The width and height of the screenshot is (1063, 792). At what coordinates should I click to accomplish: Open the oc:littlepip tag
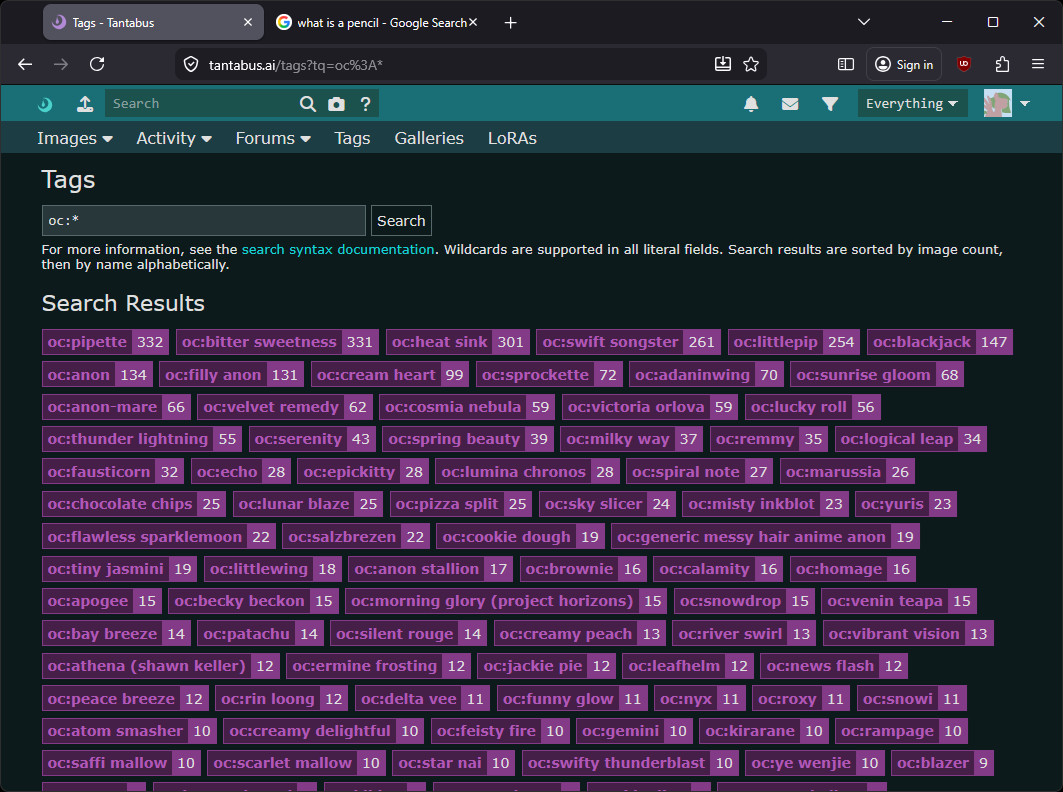794,342
